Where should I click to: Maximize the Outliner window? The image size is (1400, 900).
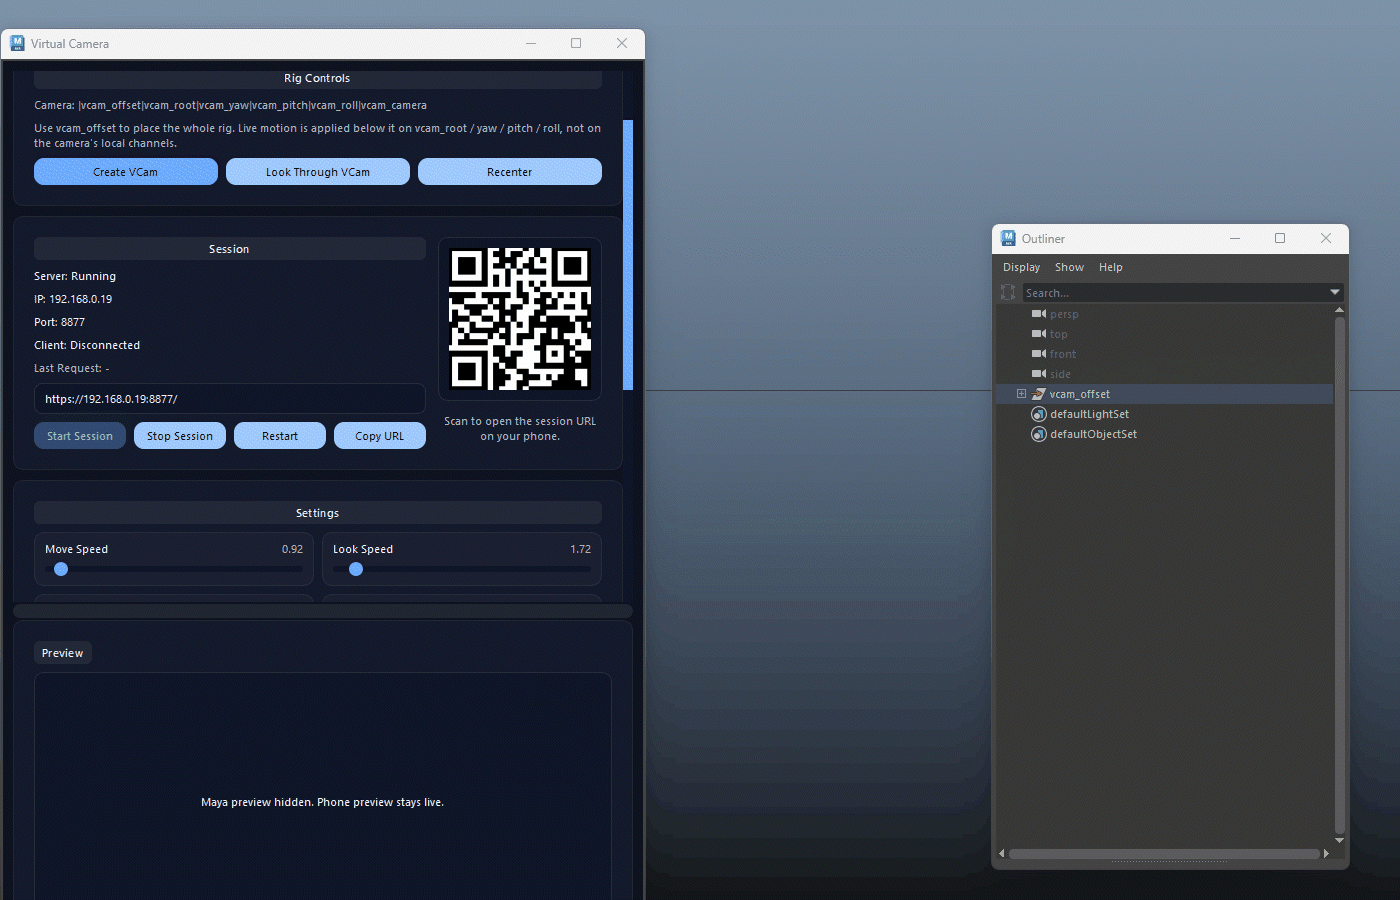click(x=1280, y=238)
